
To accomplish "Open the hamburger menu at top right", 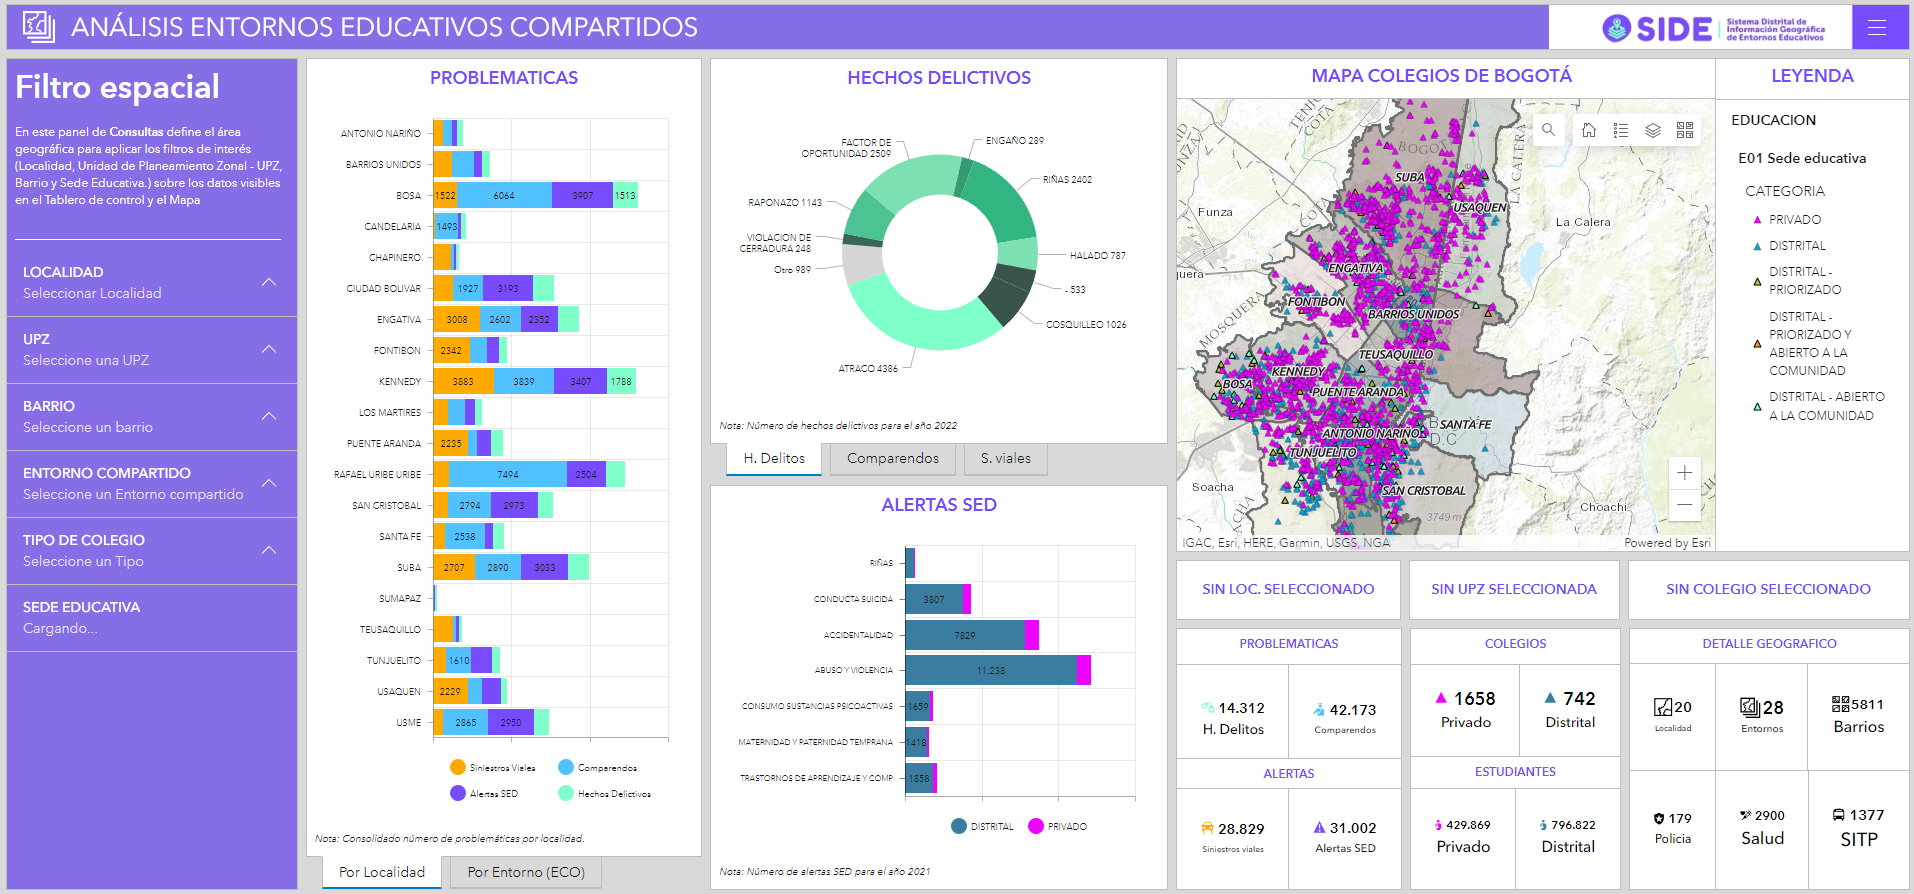I will (1877, 27).
